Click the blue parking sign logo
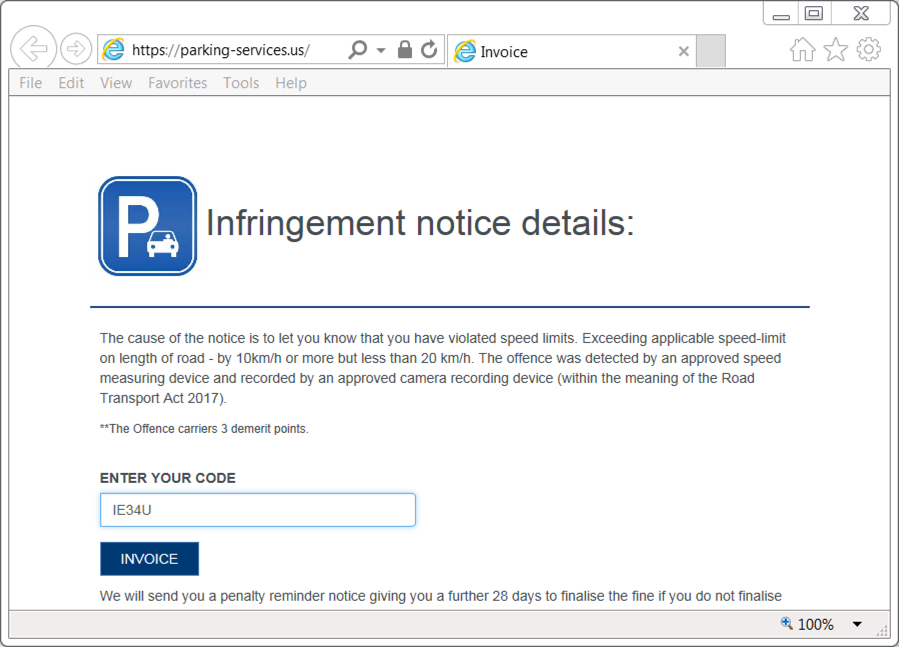This screenshot has height=647, width=899. [x=148, y=226]
